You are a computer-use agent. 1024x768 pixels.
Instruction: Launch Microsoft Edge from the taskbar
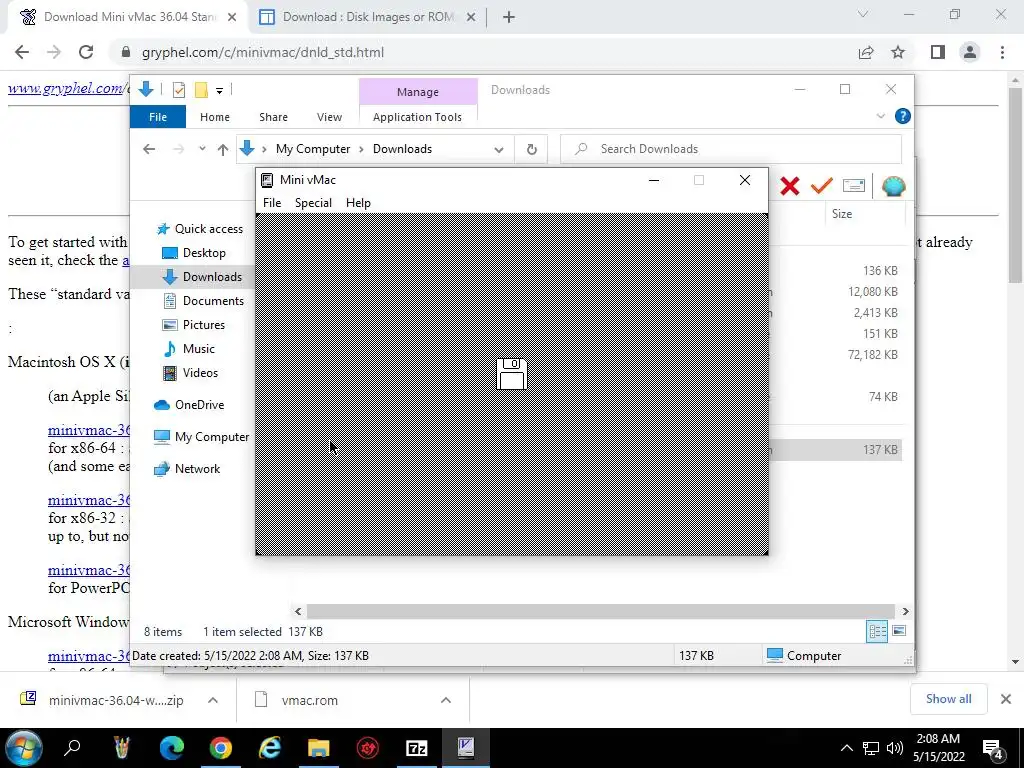(172, 748)
